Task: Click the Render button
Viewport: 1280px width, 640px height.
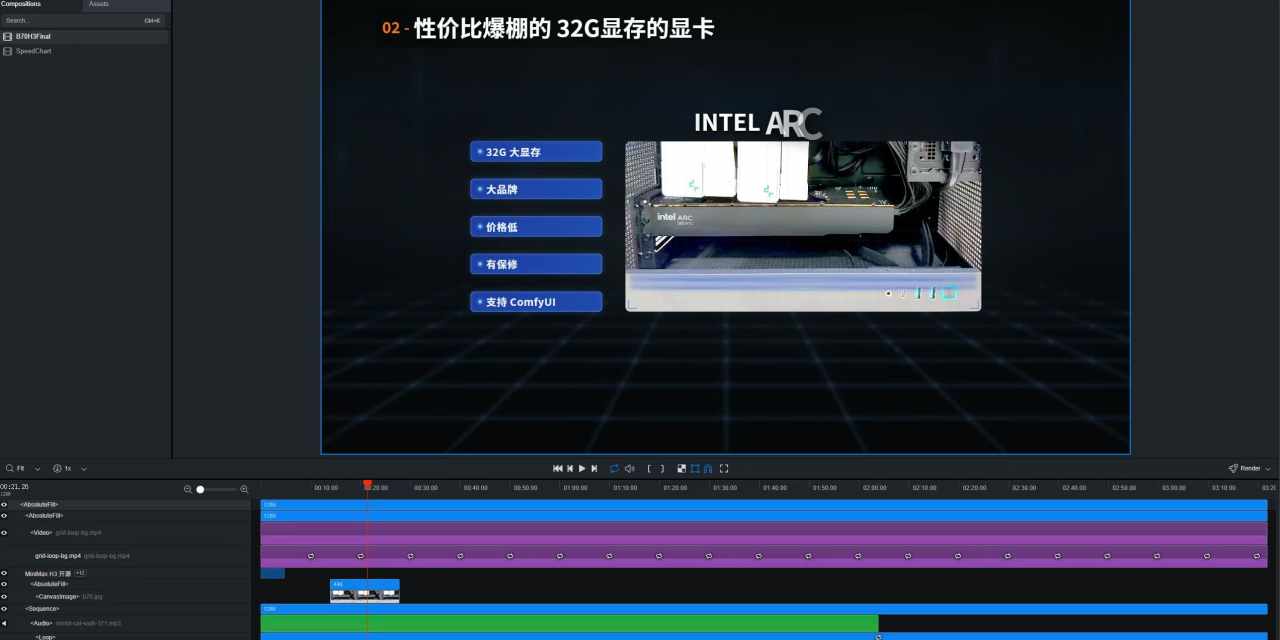Action: click(x=1245, y=468)
